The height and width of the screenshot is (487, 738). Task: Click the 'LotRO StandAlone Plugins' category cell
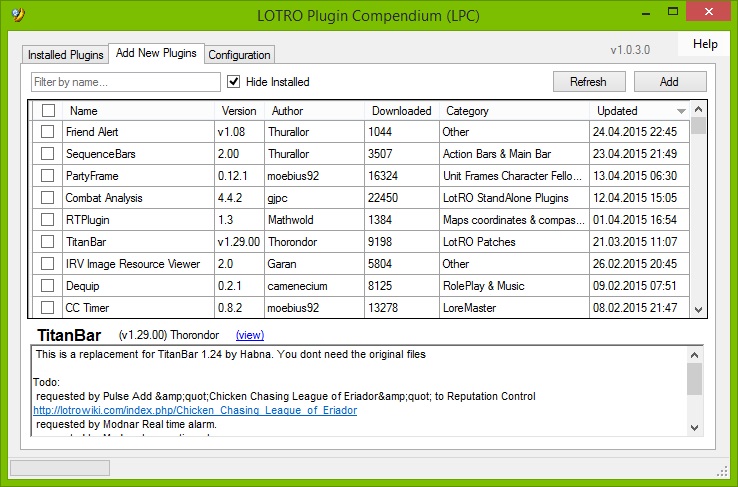[x=514, y=198]
